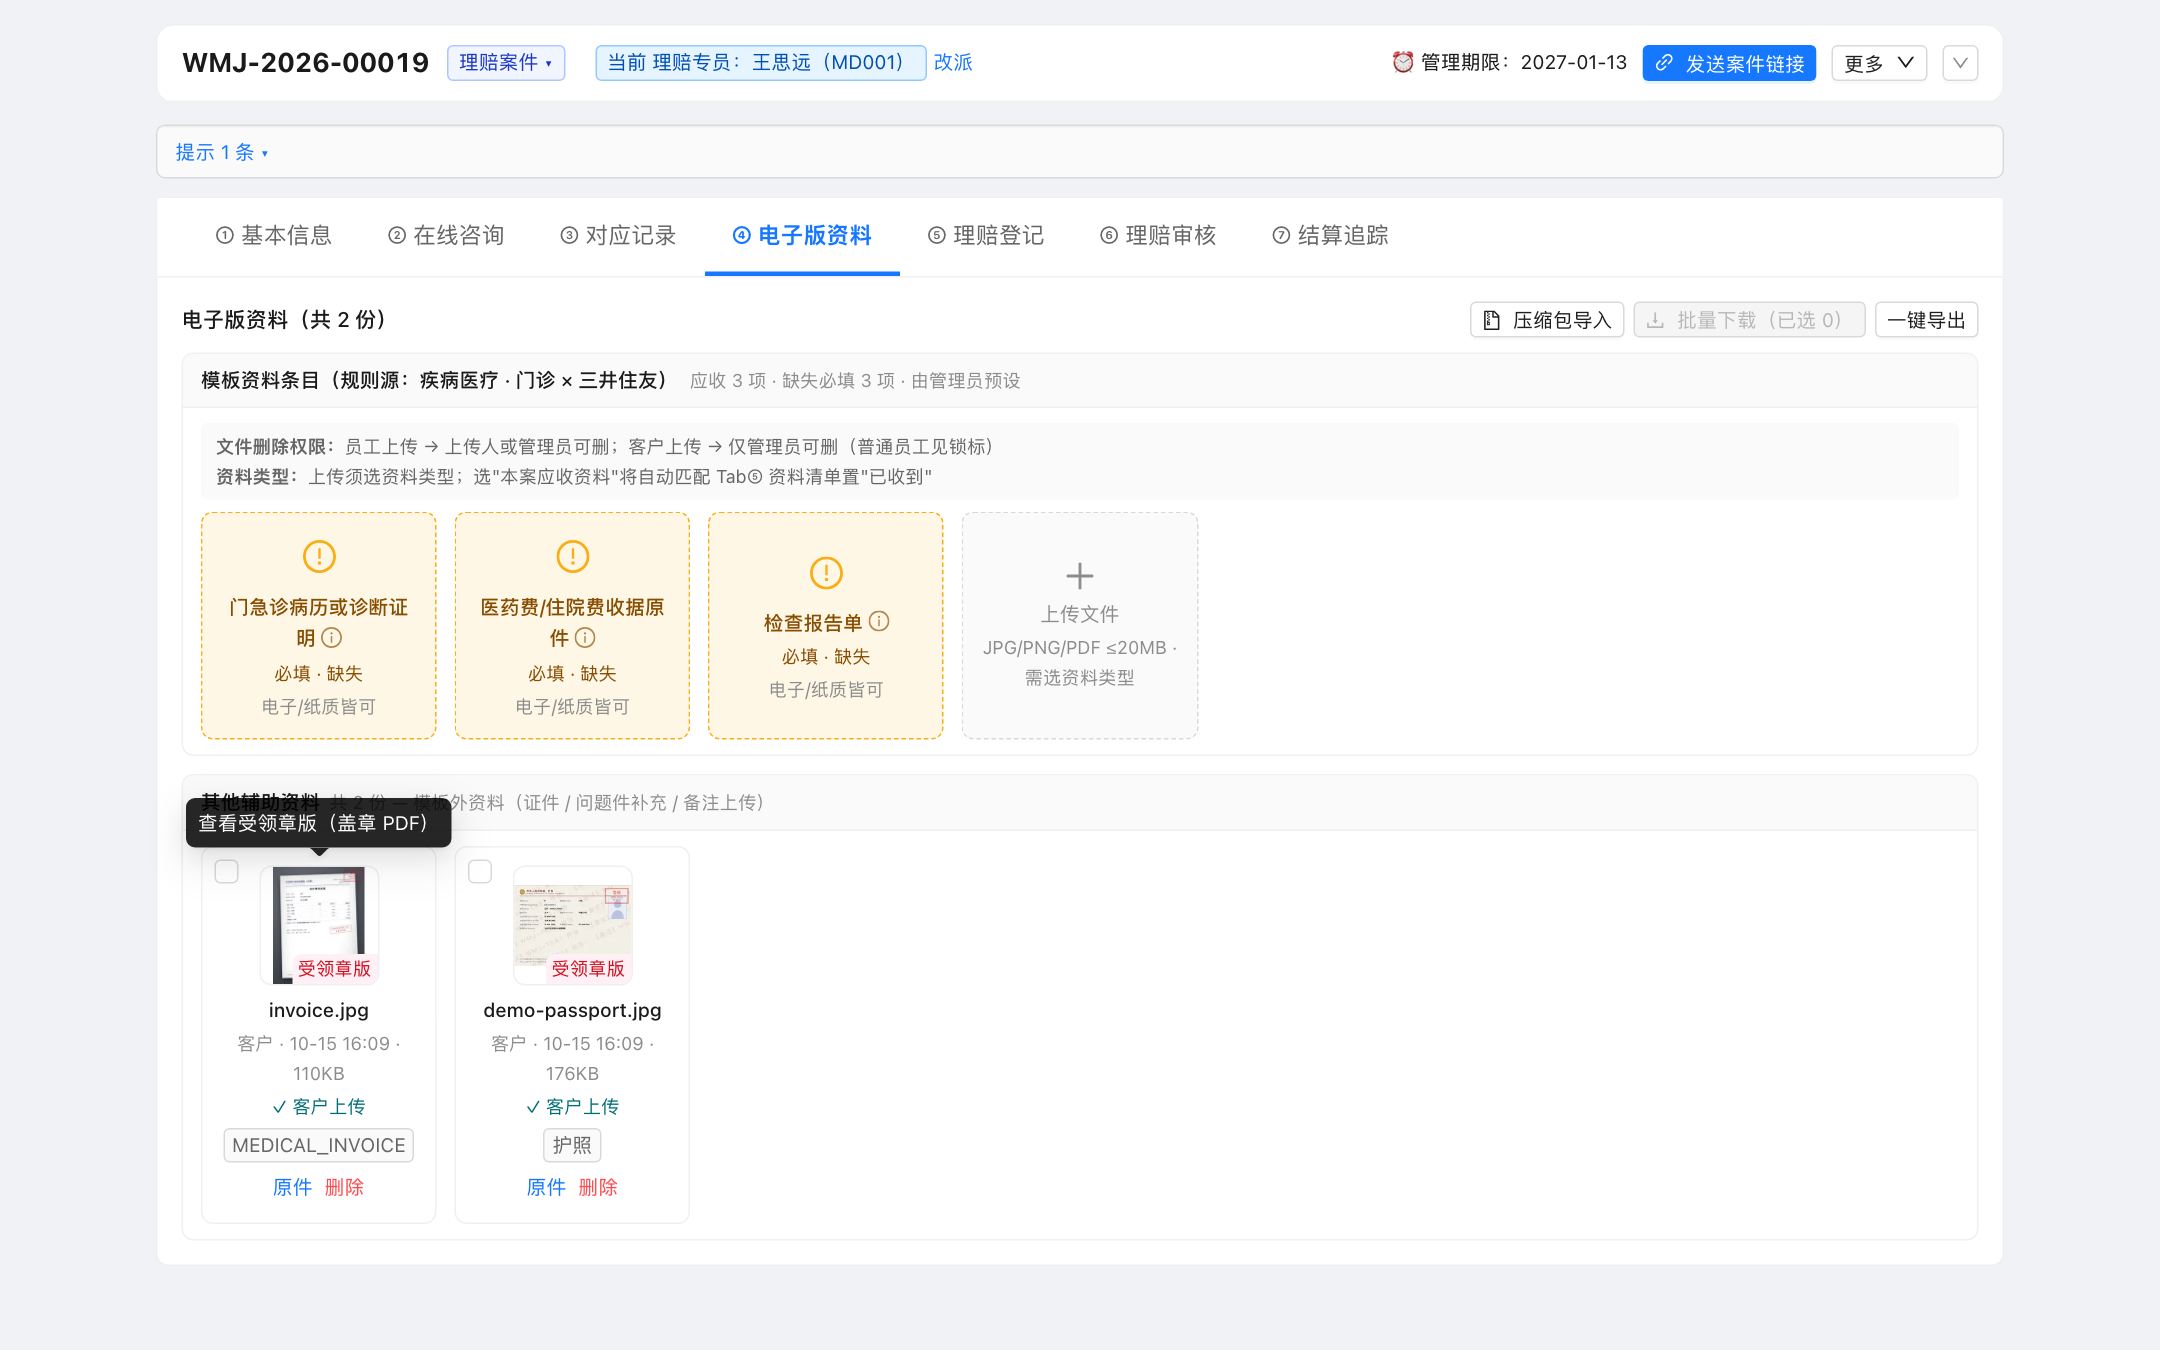Open invoice.jpg thumbnail preview

click(319, 925)
